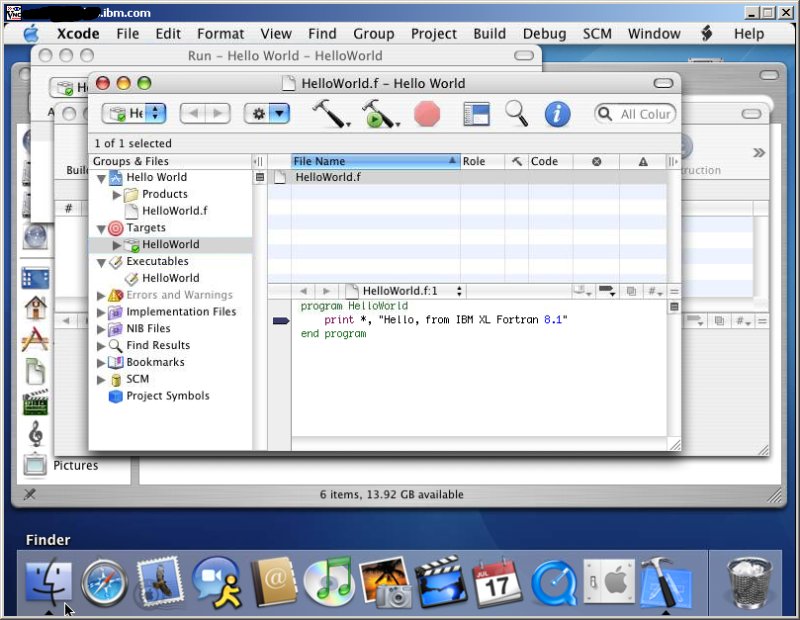Screen dimensions: 800x620
Task: Select Project Symbols in the sidebar
Action: point(167,396)
